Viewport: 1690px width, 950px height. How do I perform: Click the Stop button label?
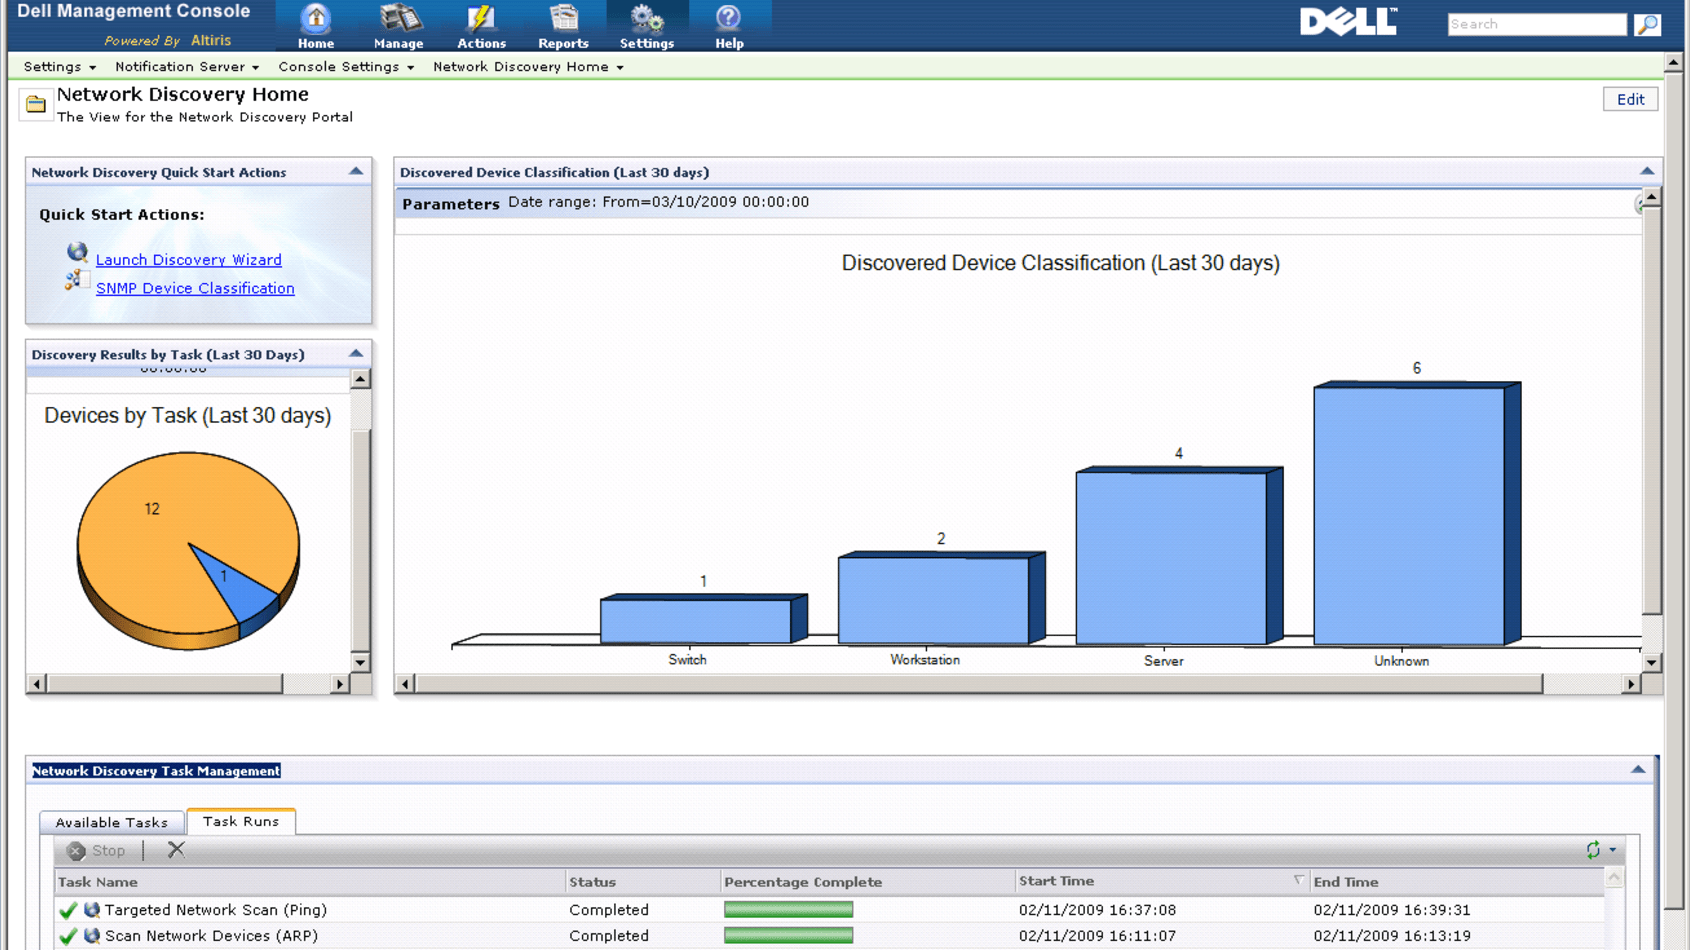(108, 851)
